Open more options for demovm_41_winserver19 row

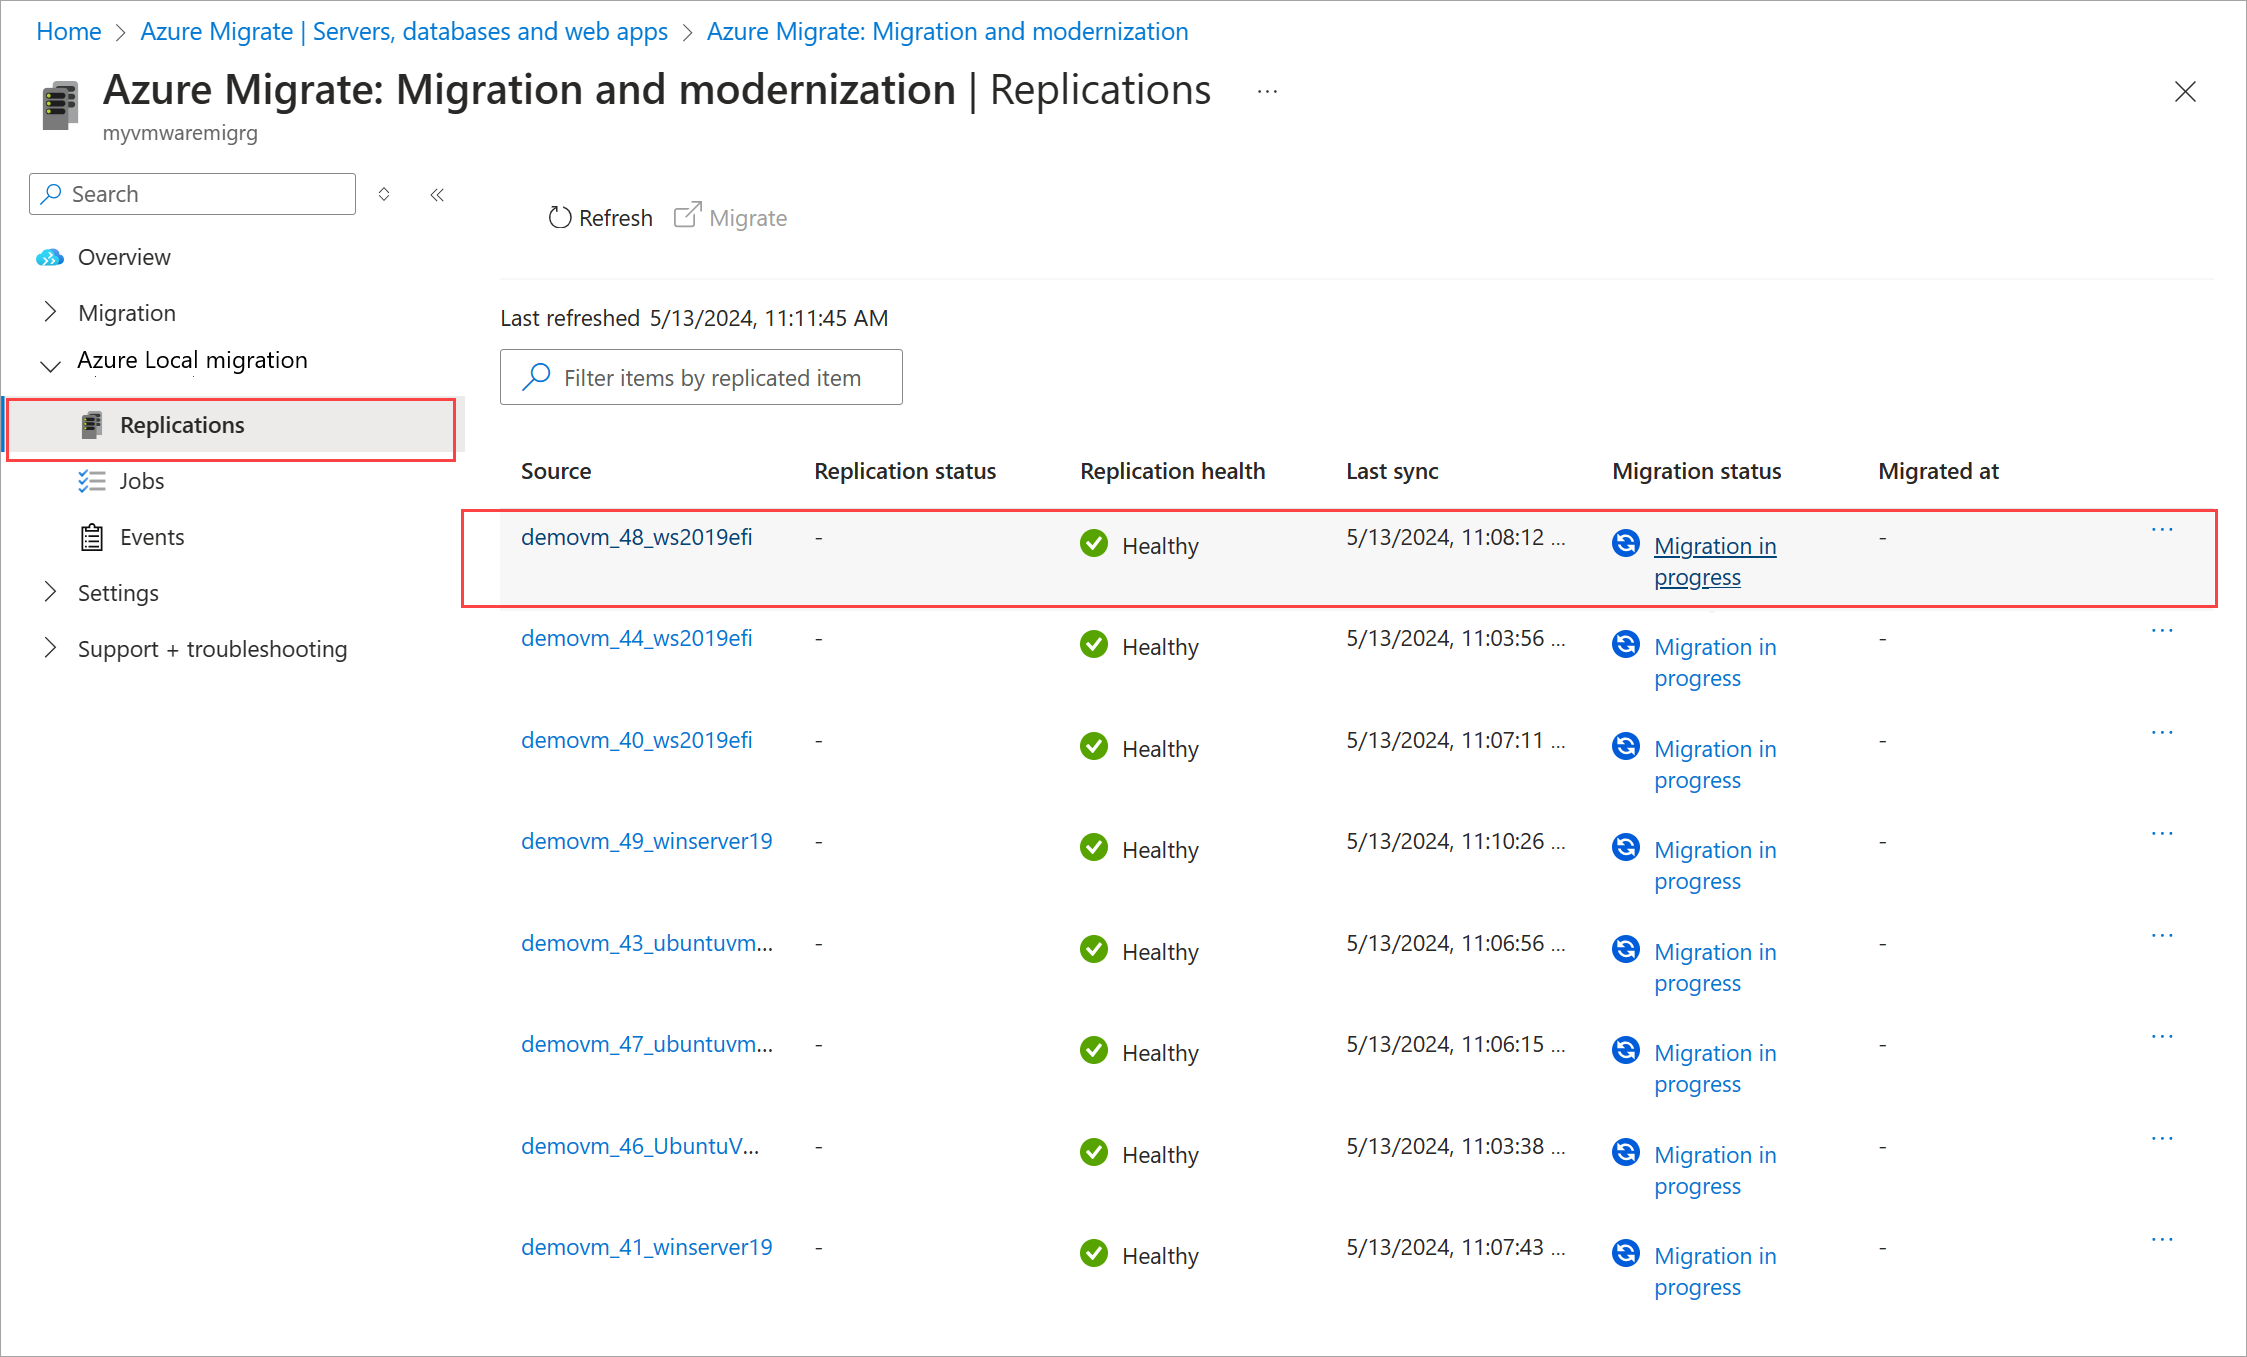(x=2162, y=1240)
